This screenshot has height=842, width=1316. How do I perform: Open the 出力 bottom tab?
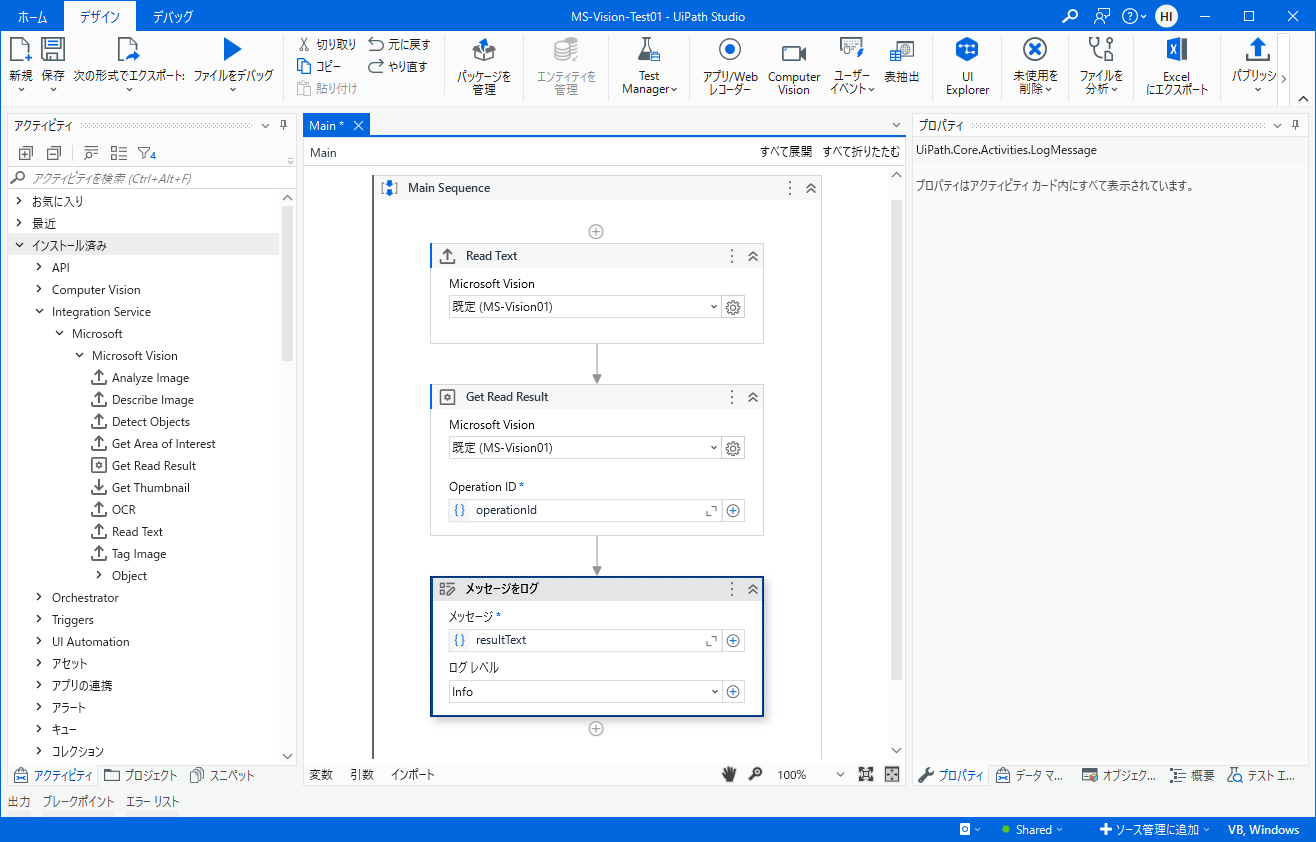click(x=19, y=802)
